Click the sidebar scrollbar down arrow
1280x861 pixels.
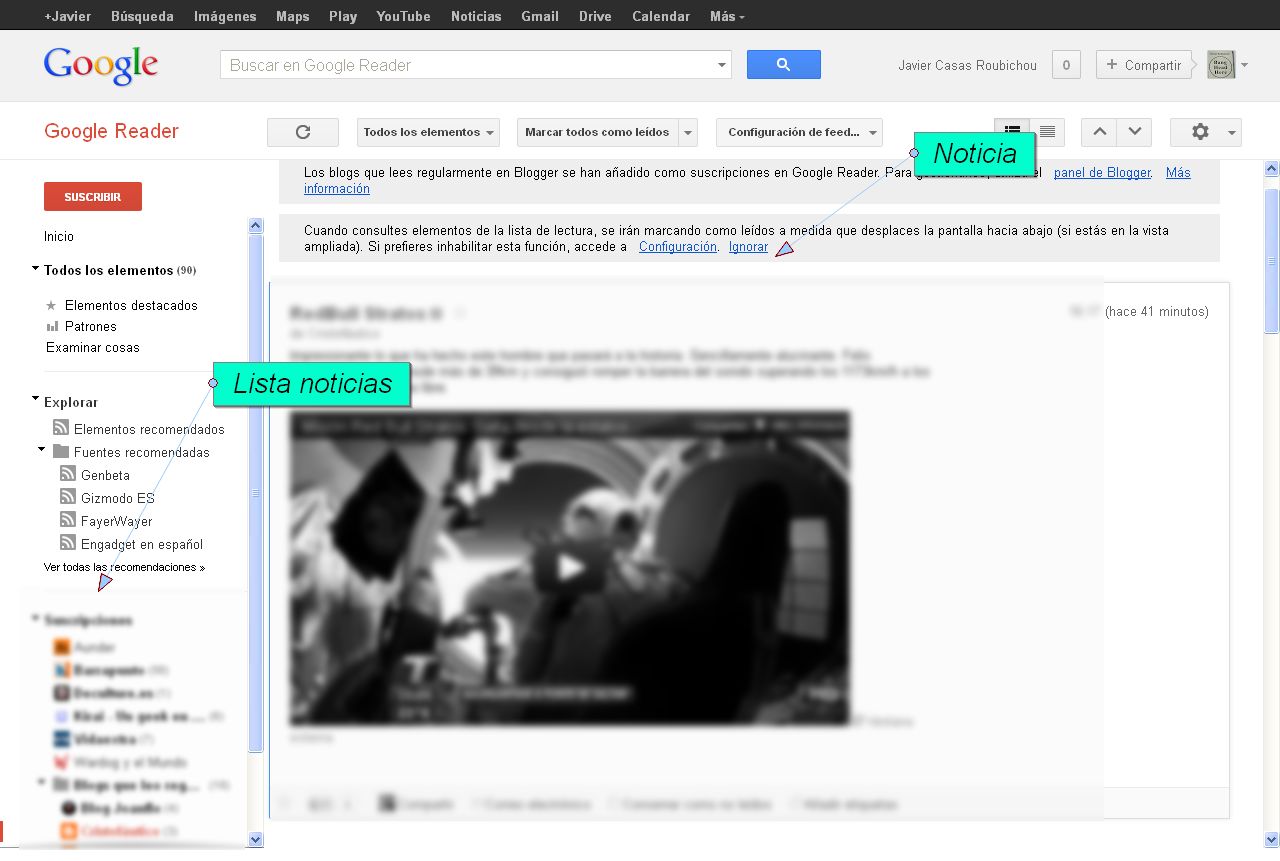click(255, 840)
